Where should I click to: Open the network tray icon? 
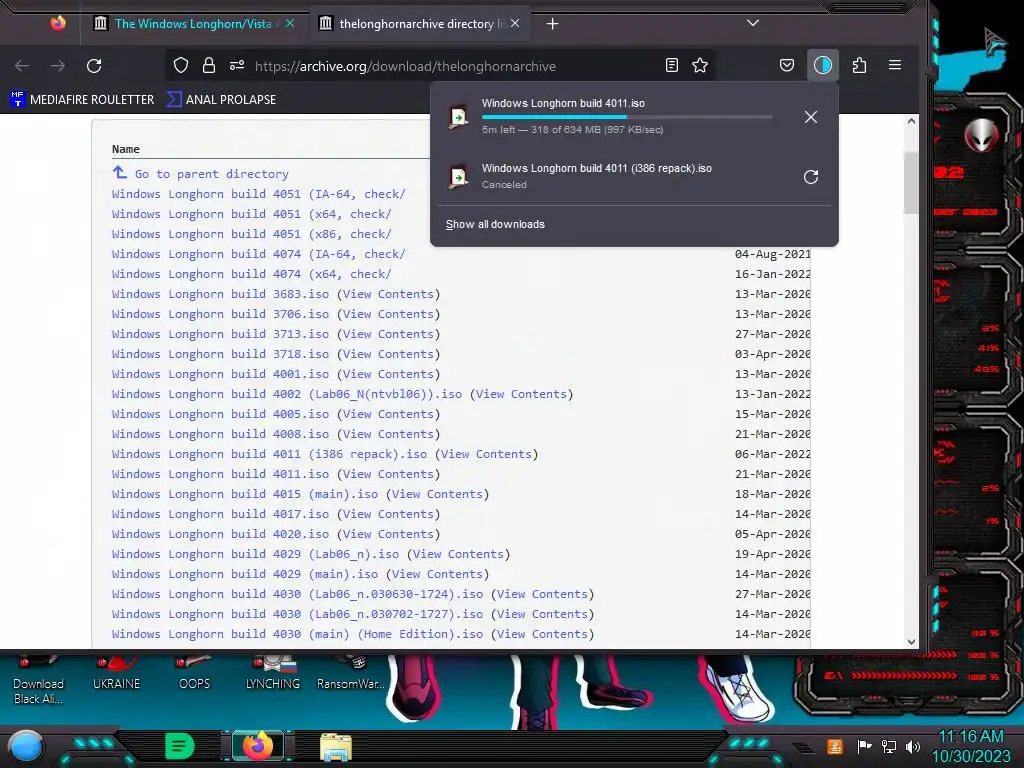point(889,746)
